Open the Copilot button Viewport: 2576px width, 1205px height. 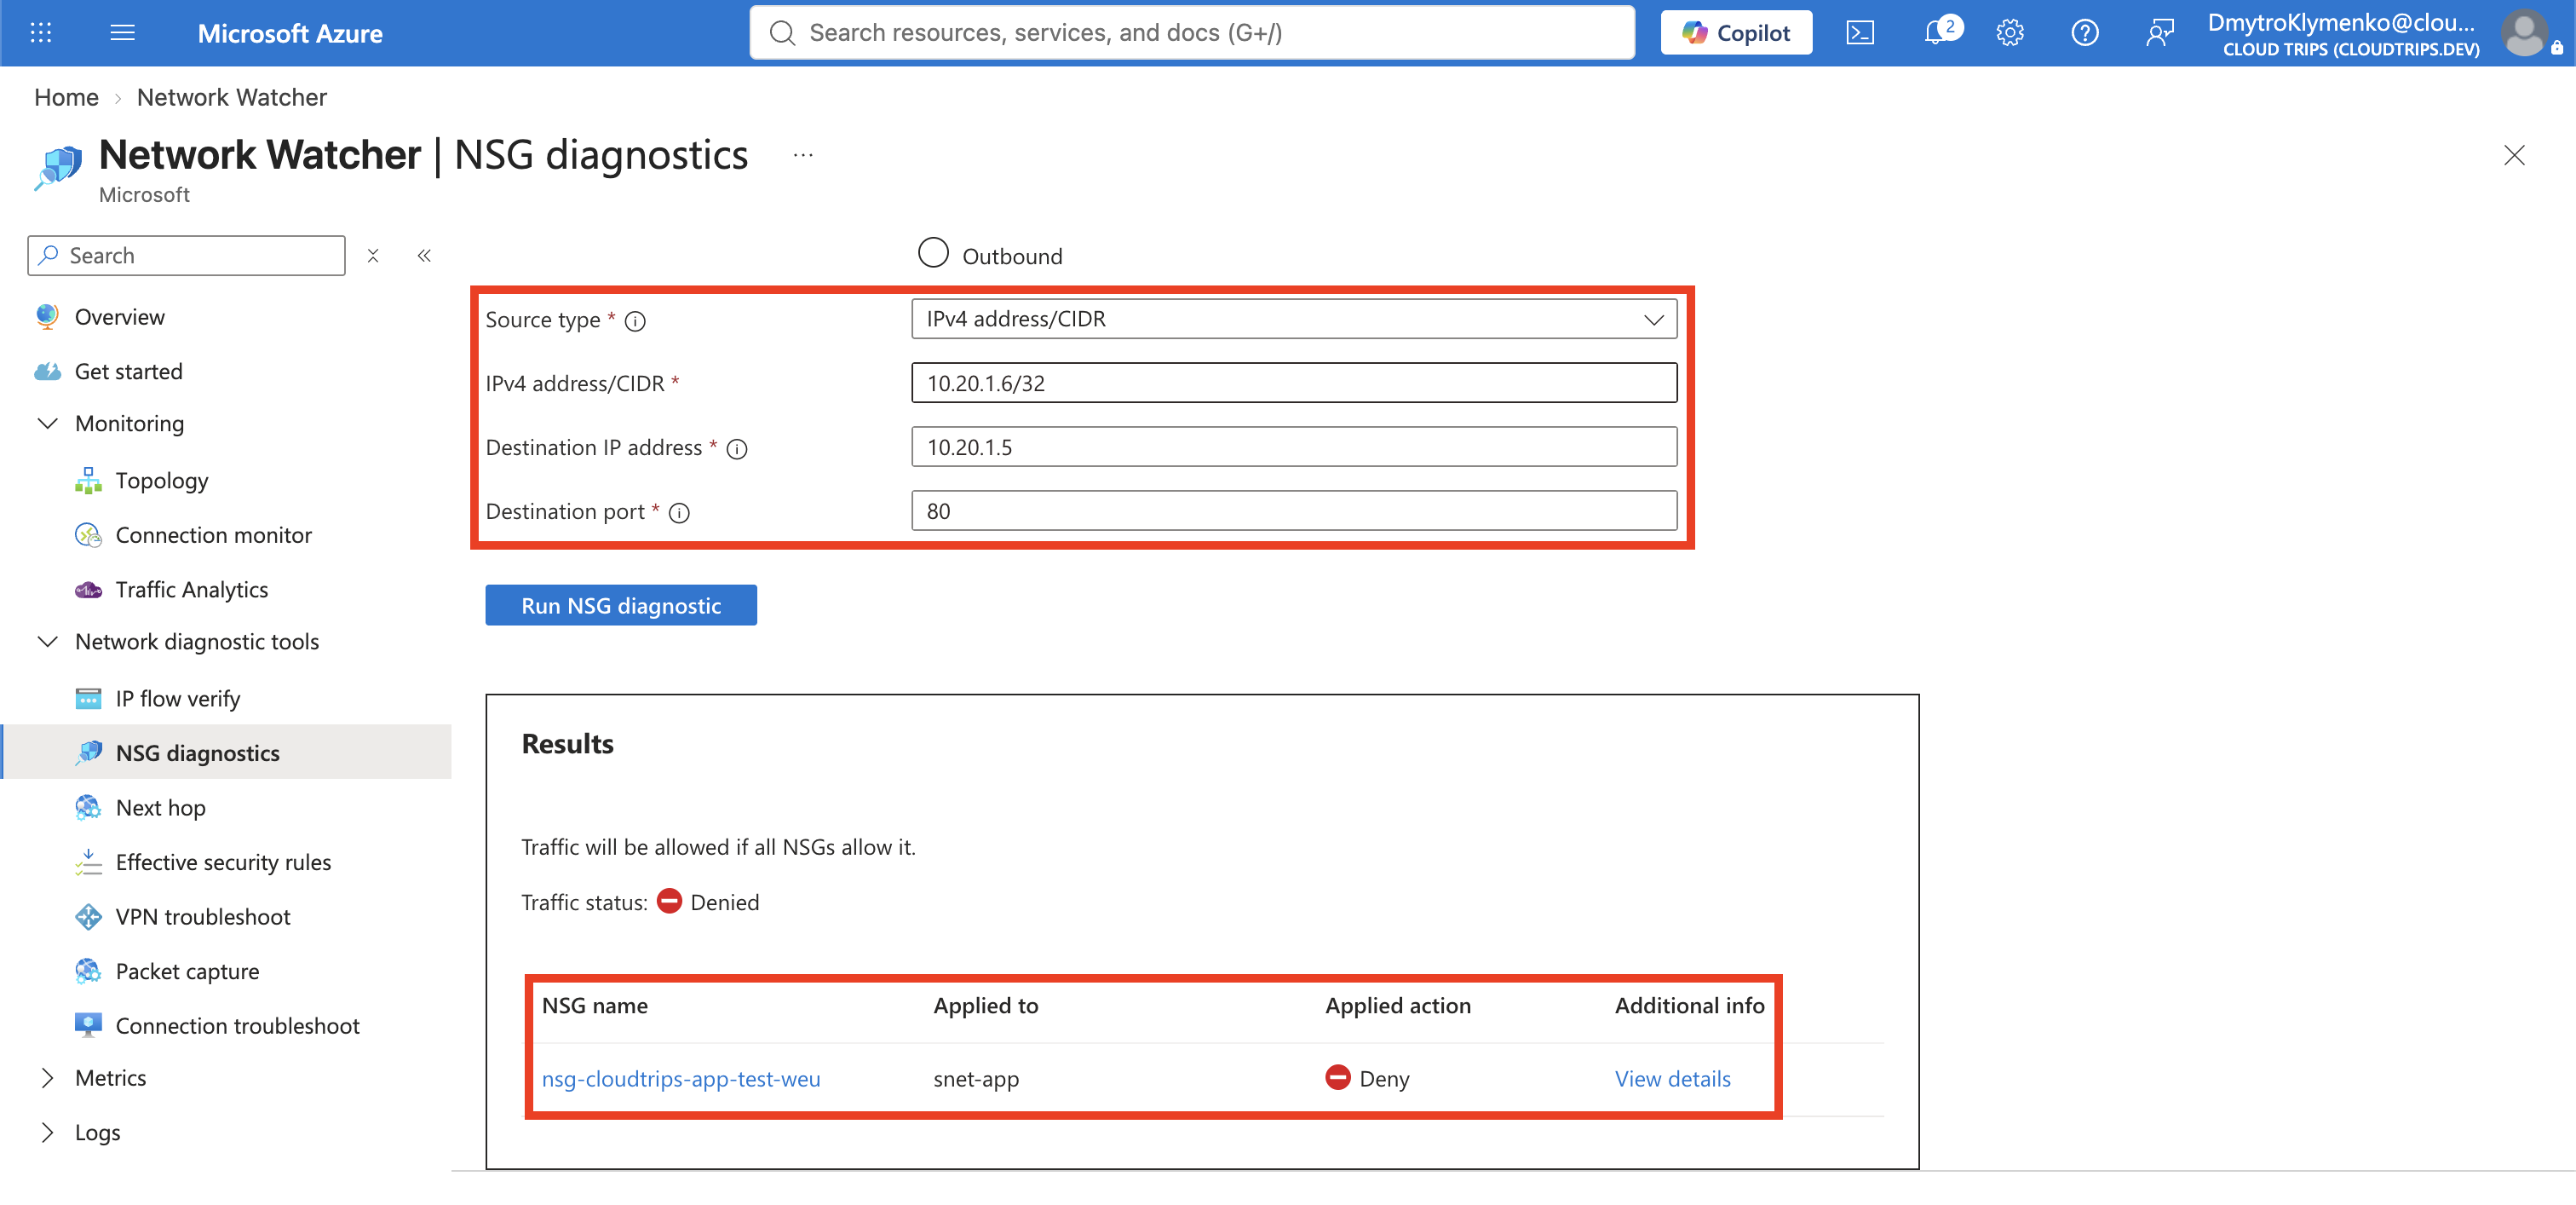[1736, 33]
